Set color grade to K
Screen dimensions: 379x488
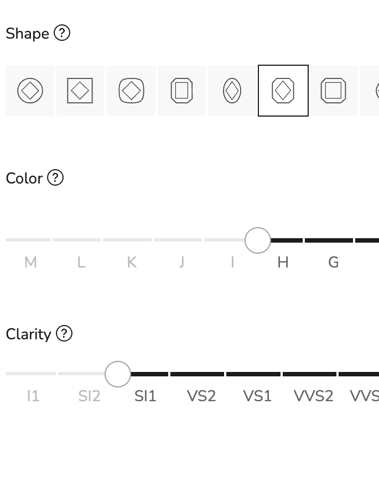132,263
